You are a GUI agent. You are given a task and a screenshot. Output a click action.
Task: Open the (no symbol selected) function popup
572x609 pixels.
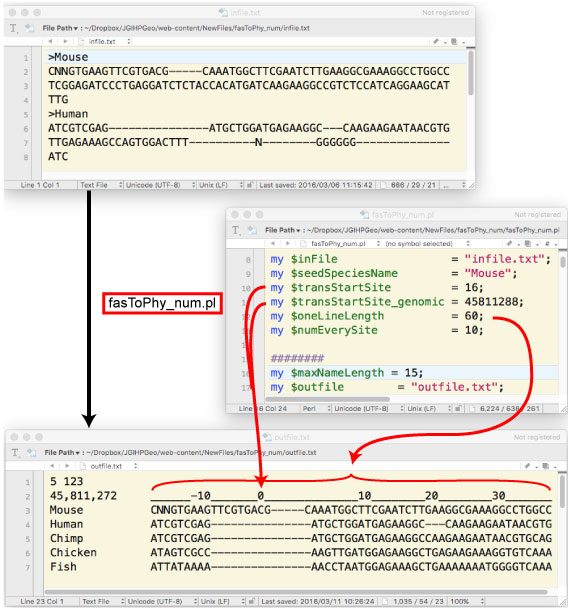point(427,244)
